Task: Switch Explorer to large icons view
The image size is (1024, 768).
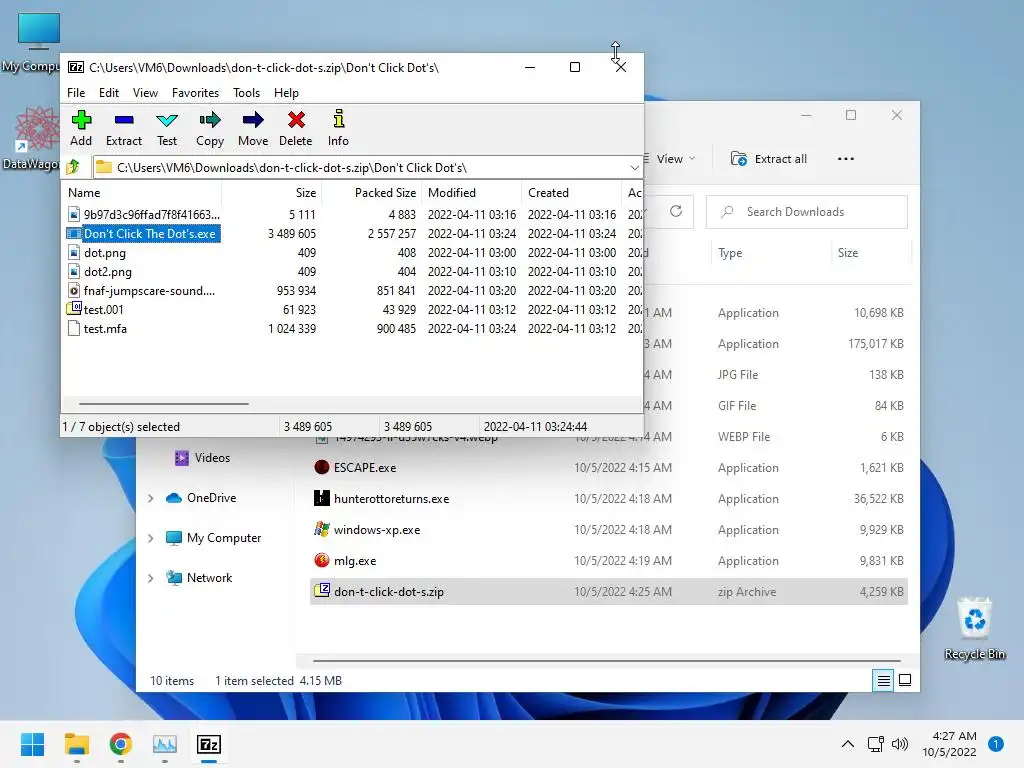Action: click(x=905, y=680)
